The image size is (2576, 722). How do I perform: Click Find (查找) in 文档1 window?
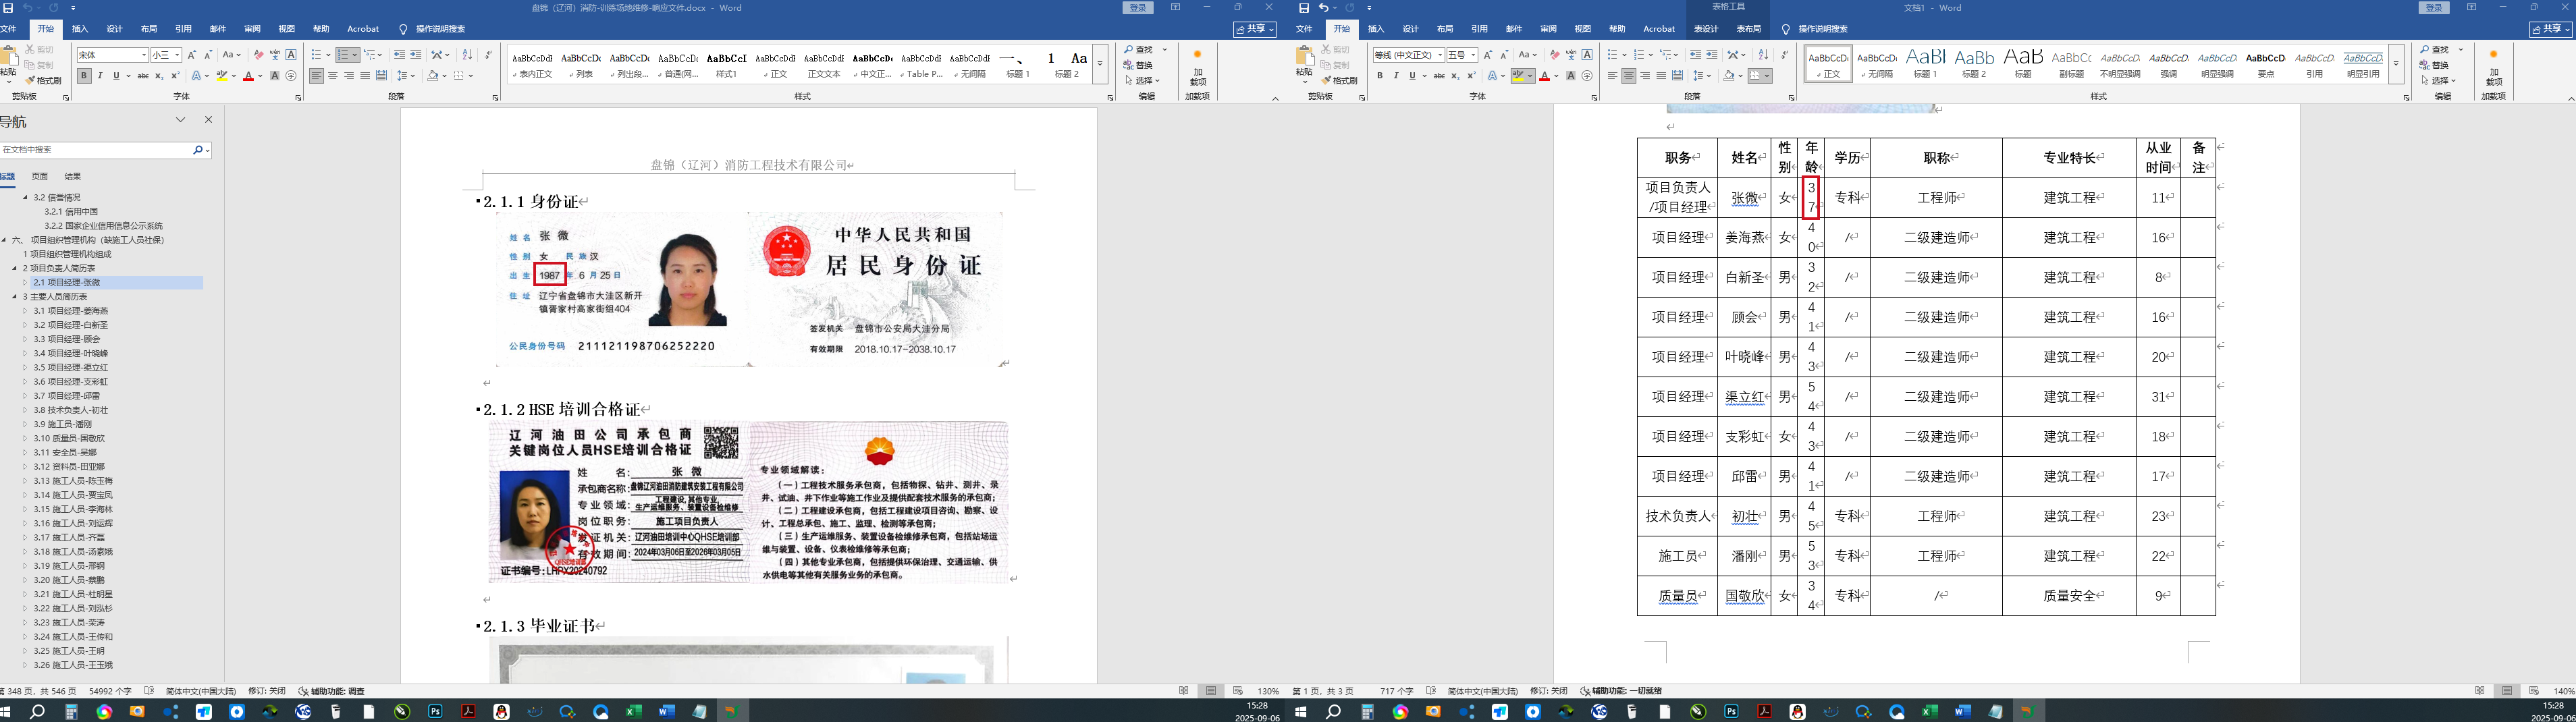click(2435, 50)
